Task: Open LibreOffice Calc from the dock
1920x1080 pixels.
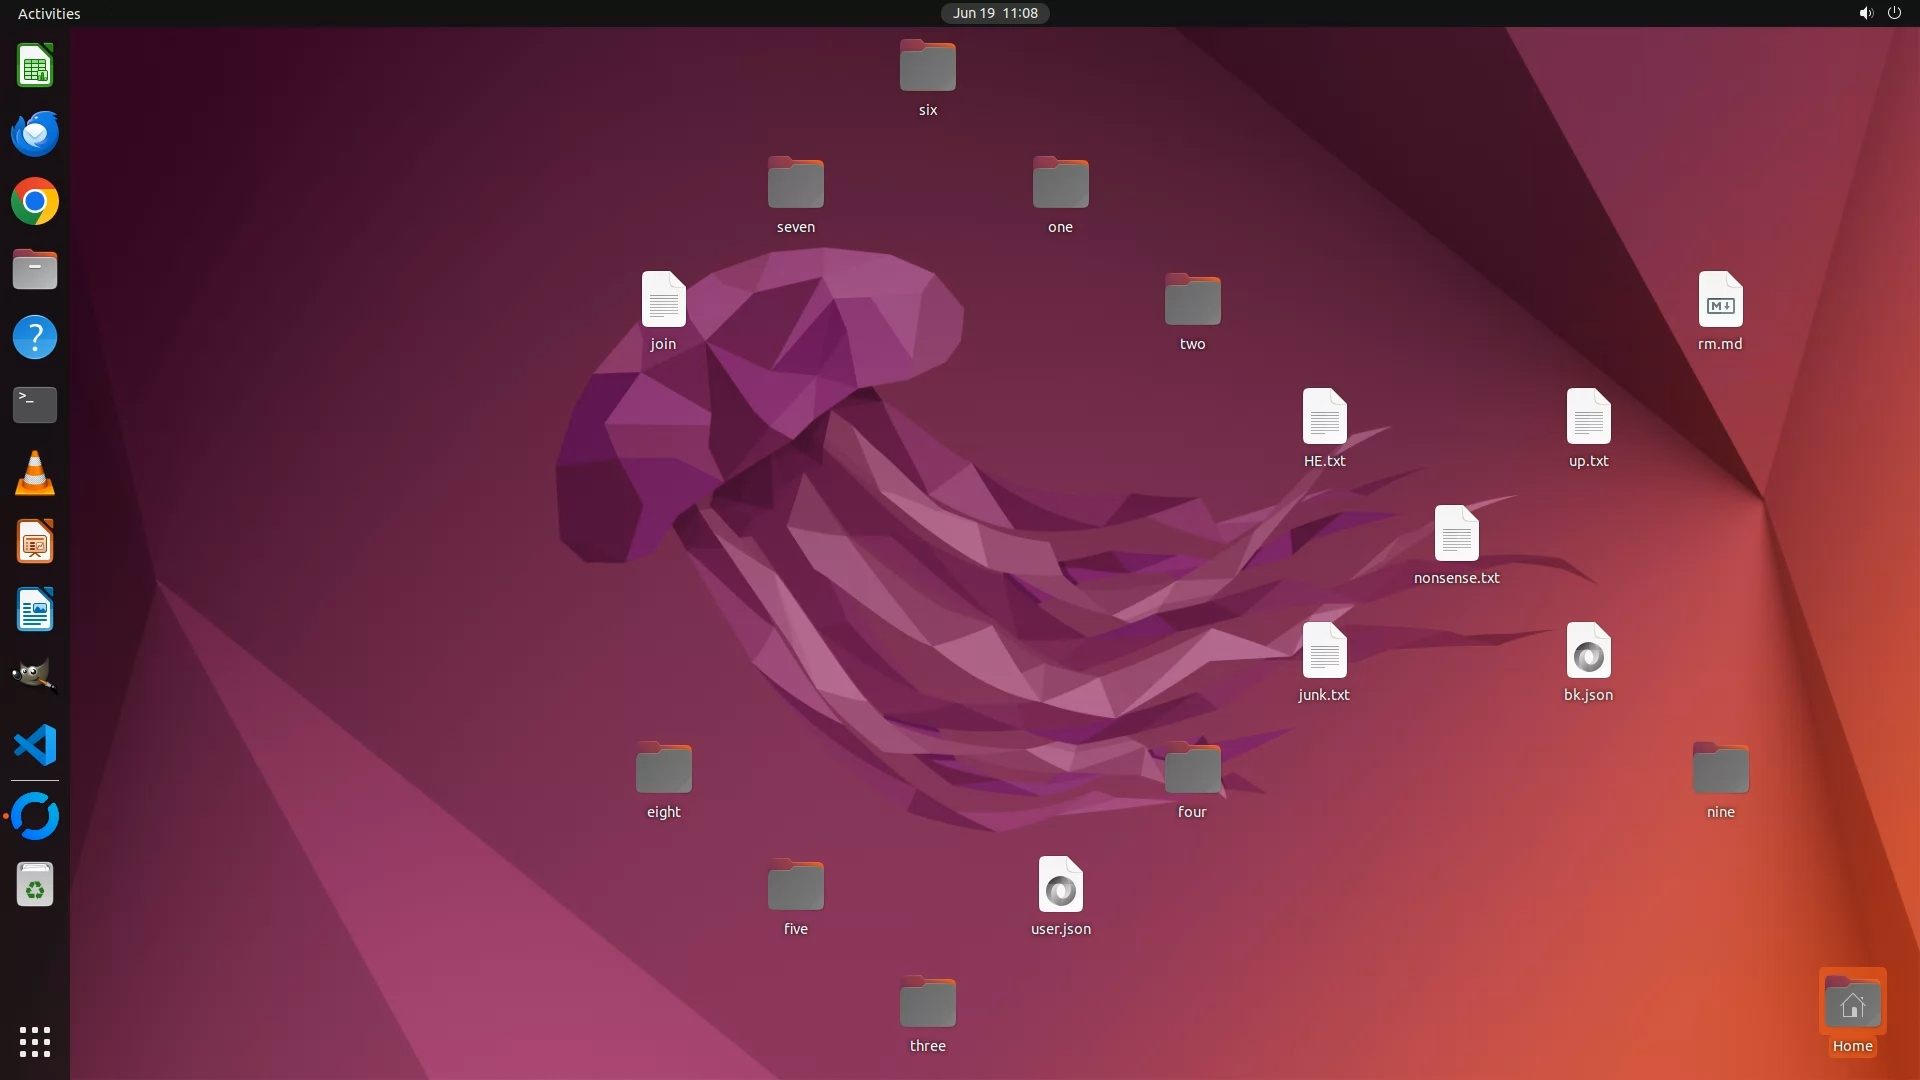Action: point(35,66)
